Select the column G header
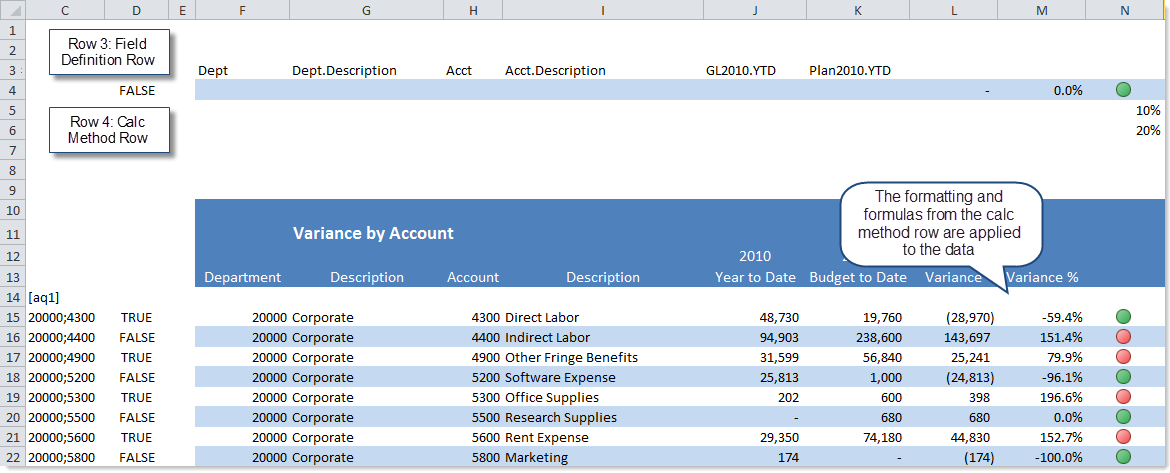 click(x=366, y=10)
